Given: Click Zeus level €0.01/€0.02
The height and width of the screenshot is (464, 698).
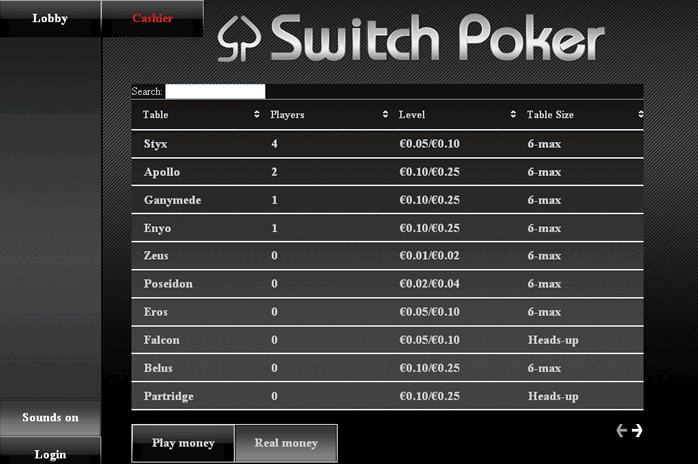Looking at the screenshot, I should [x=429, y=256].
